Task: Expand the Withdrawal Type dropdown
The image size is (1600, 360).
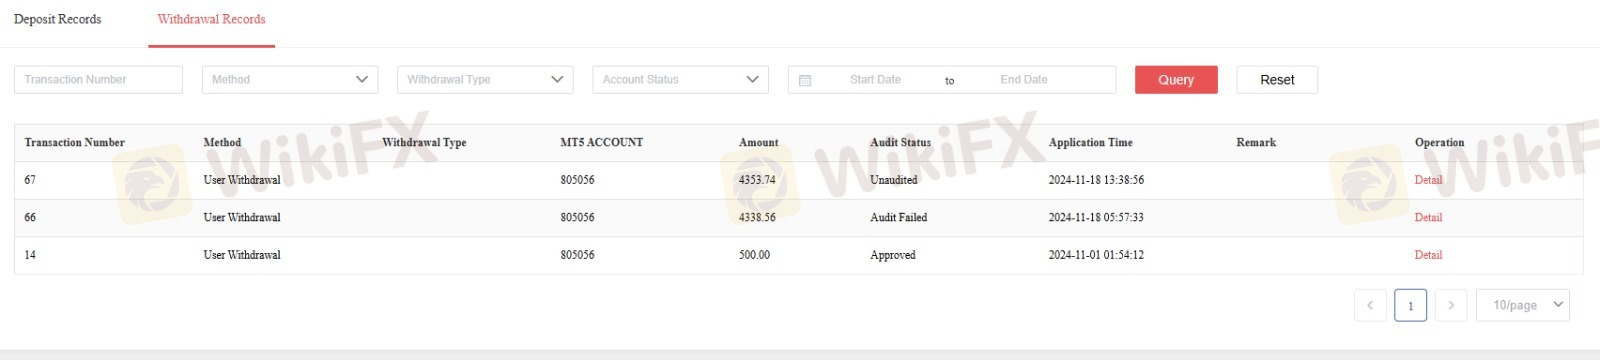Action: [485, 80]
